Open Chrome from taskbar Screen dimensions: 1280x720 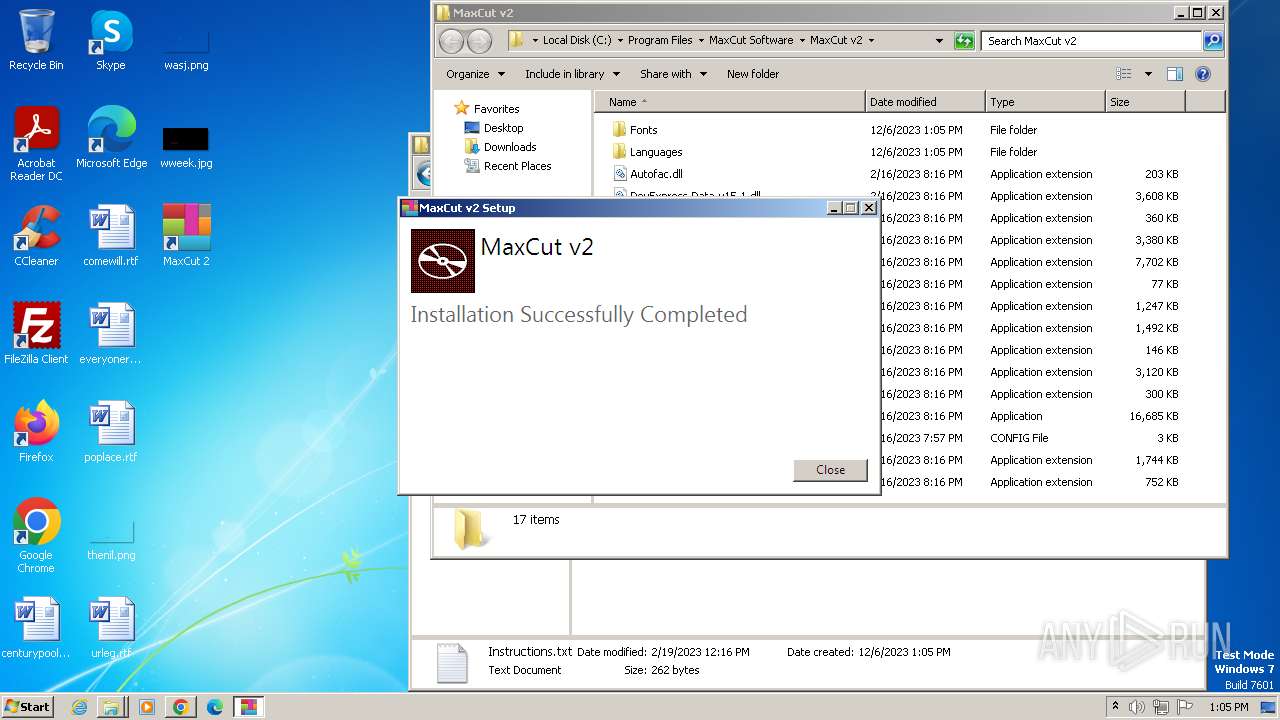point(180,707)
